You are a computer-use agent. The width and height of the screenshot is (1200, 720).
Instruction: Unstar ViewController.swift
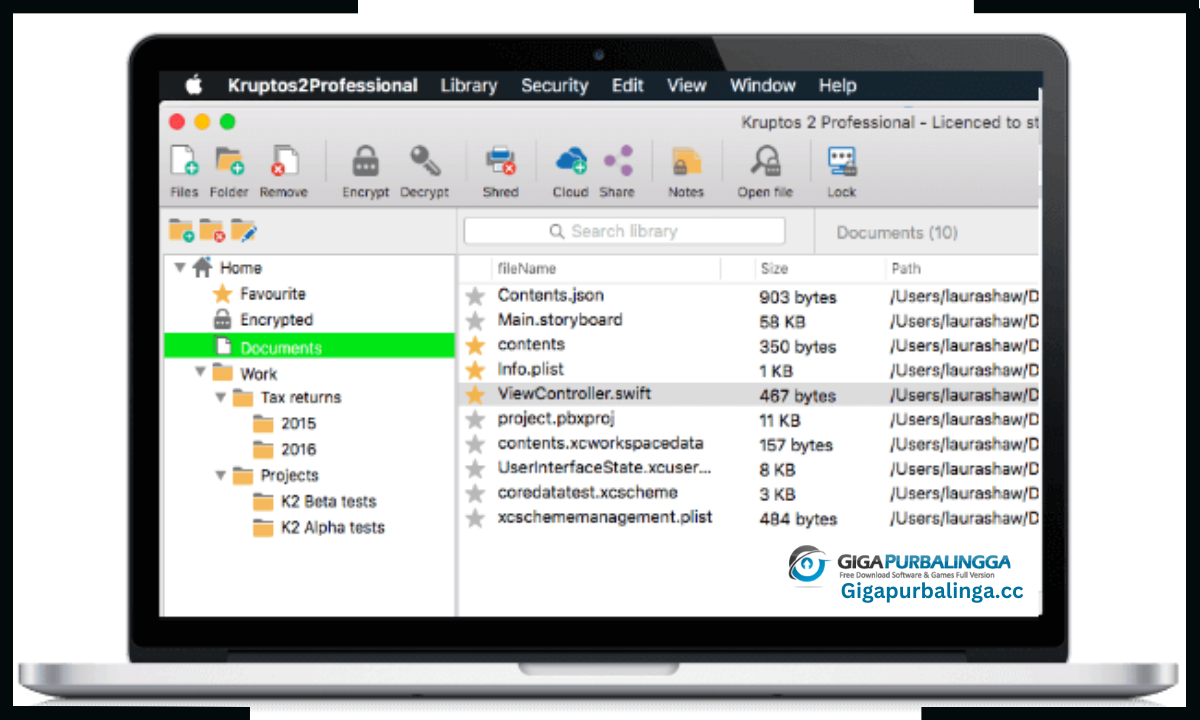[x=476, y=394]
